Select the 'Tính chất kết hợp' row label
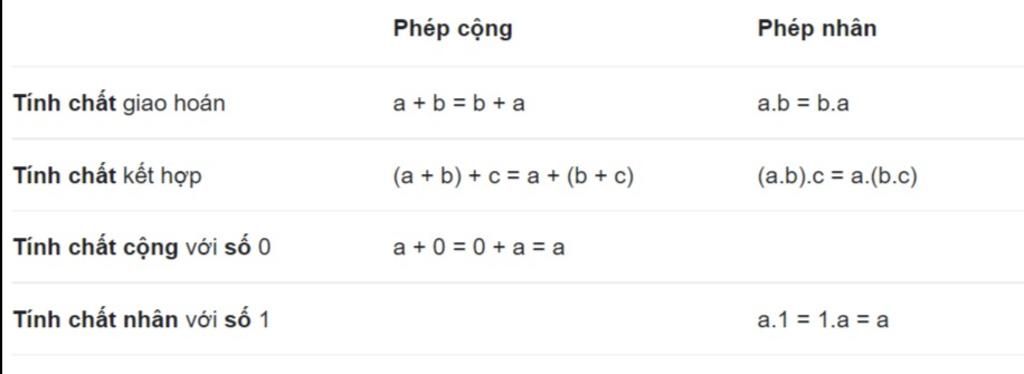Viewport: 1024px width, 374px height. [x=107, y=176]
